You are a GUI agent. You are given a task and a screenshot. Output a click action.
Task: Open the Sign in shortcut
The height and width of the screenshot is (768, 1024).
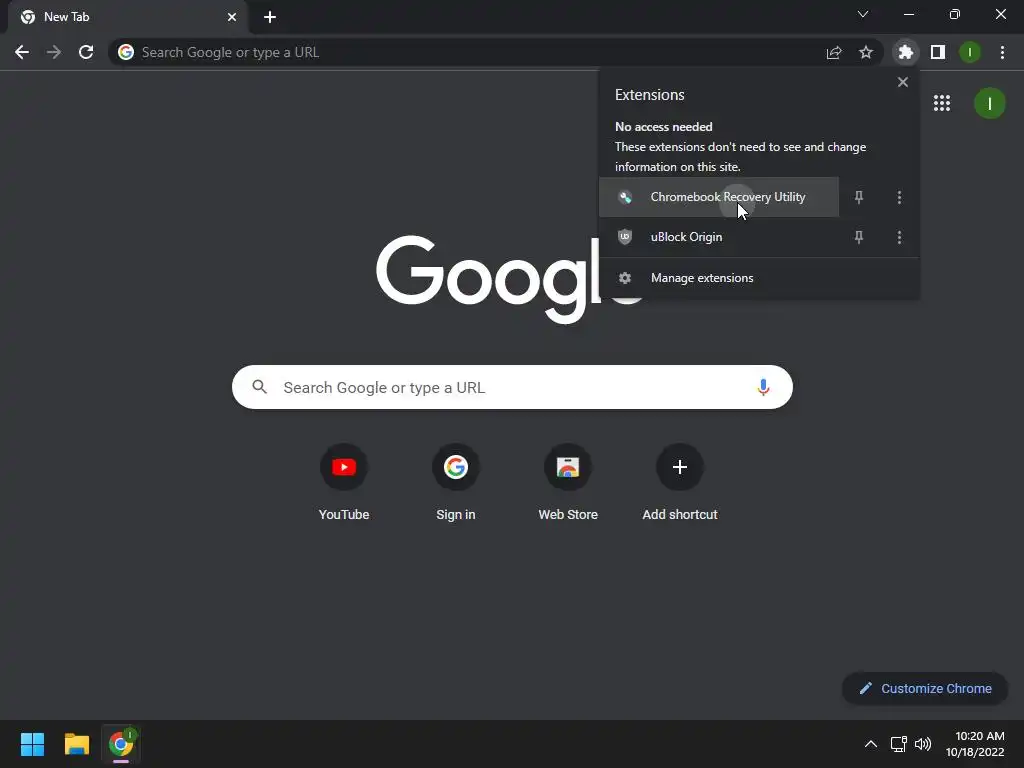click(x=456, y=483)
